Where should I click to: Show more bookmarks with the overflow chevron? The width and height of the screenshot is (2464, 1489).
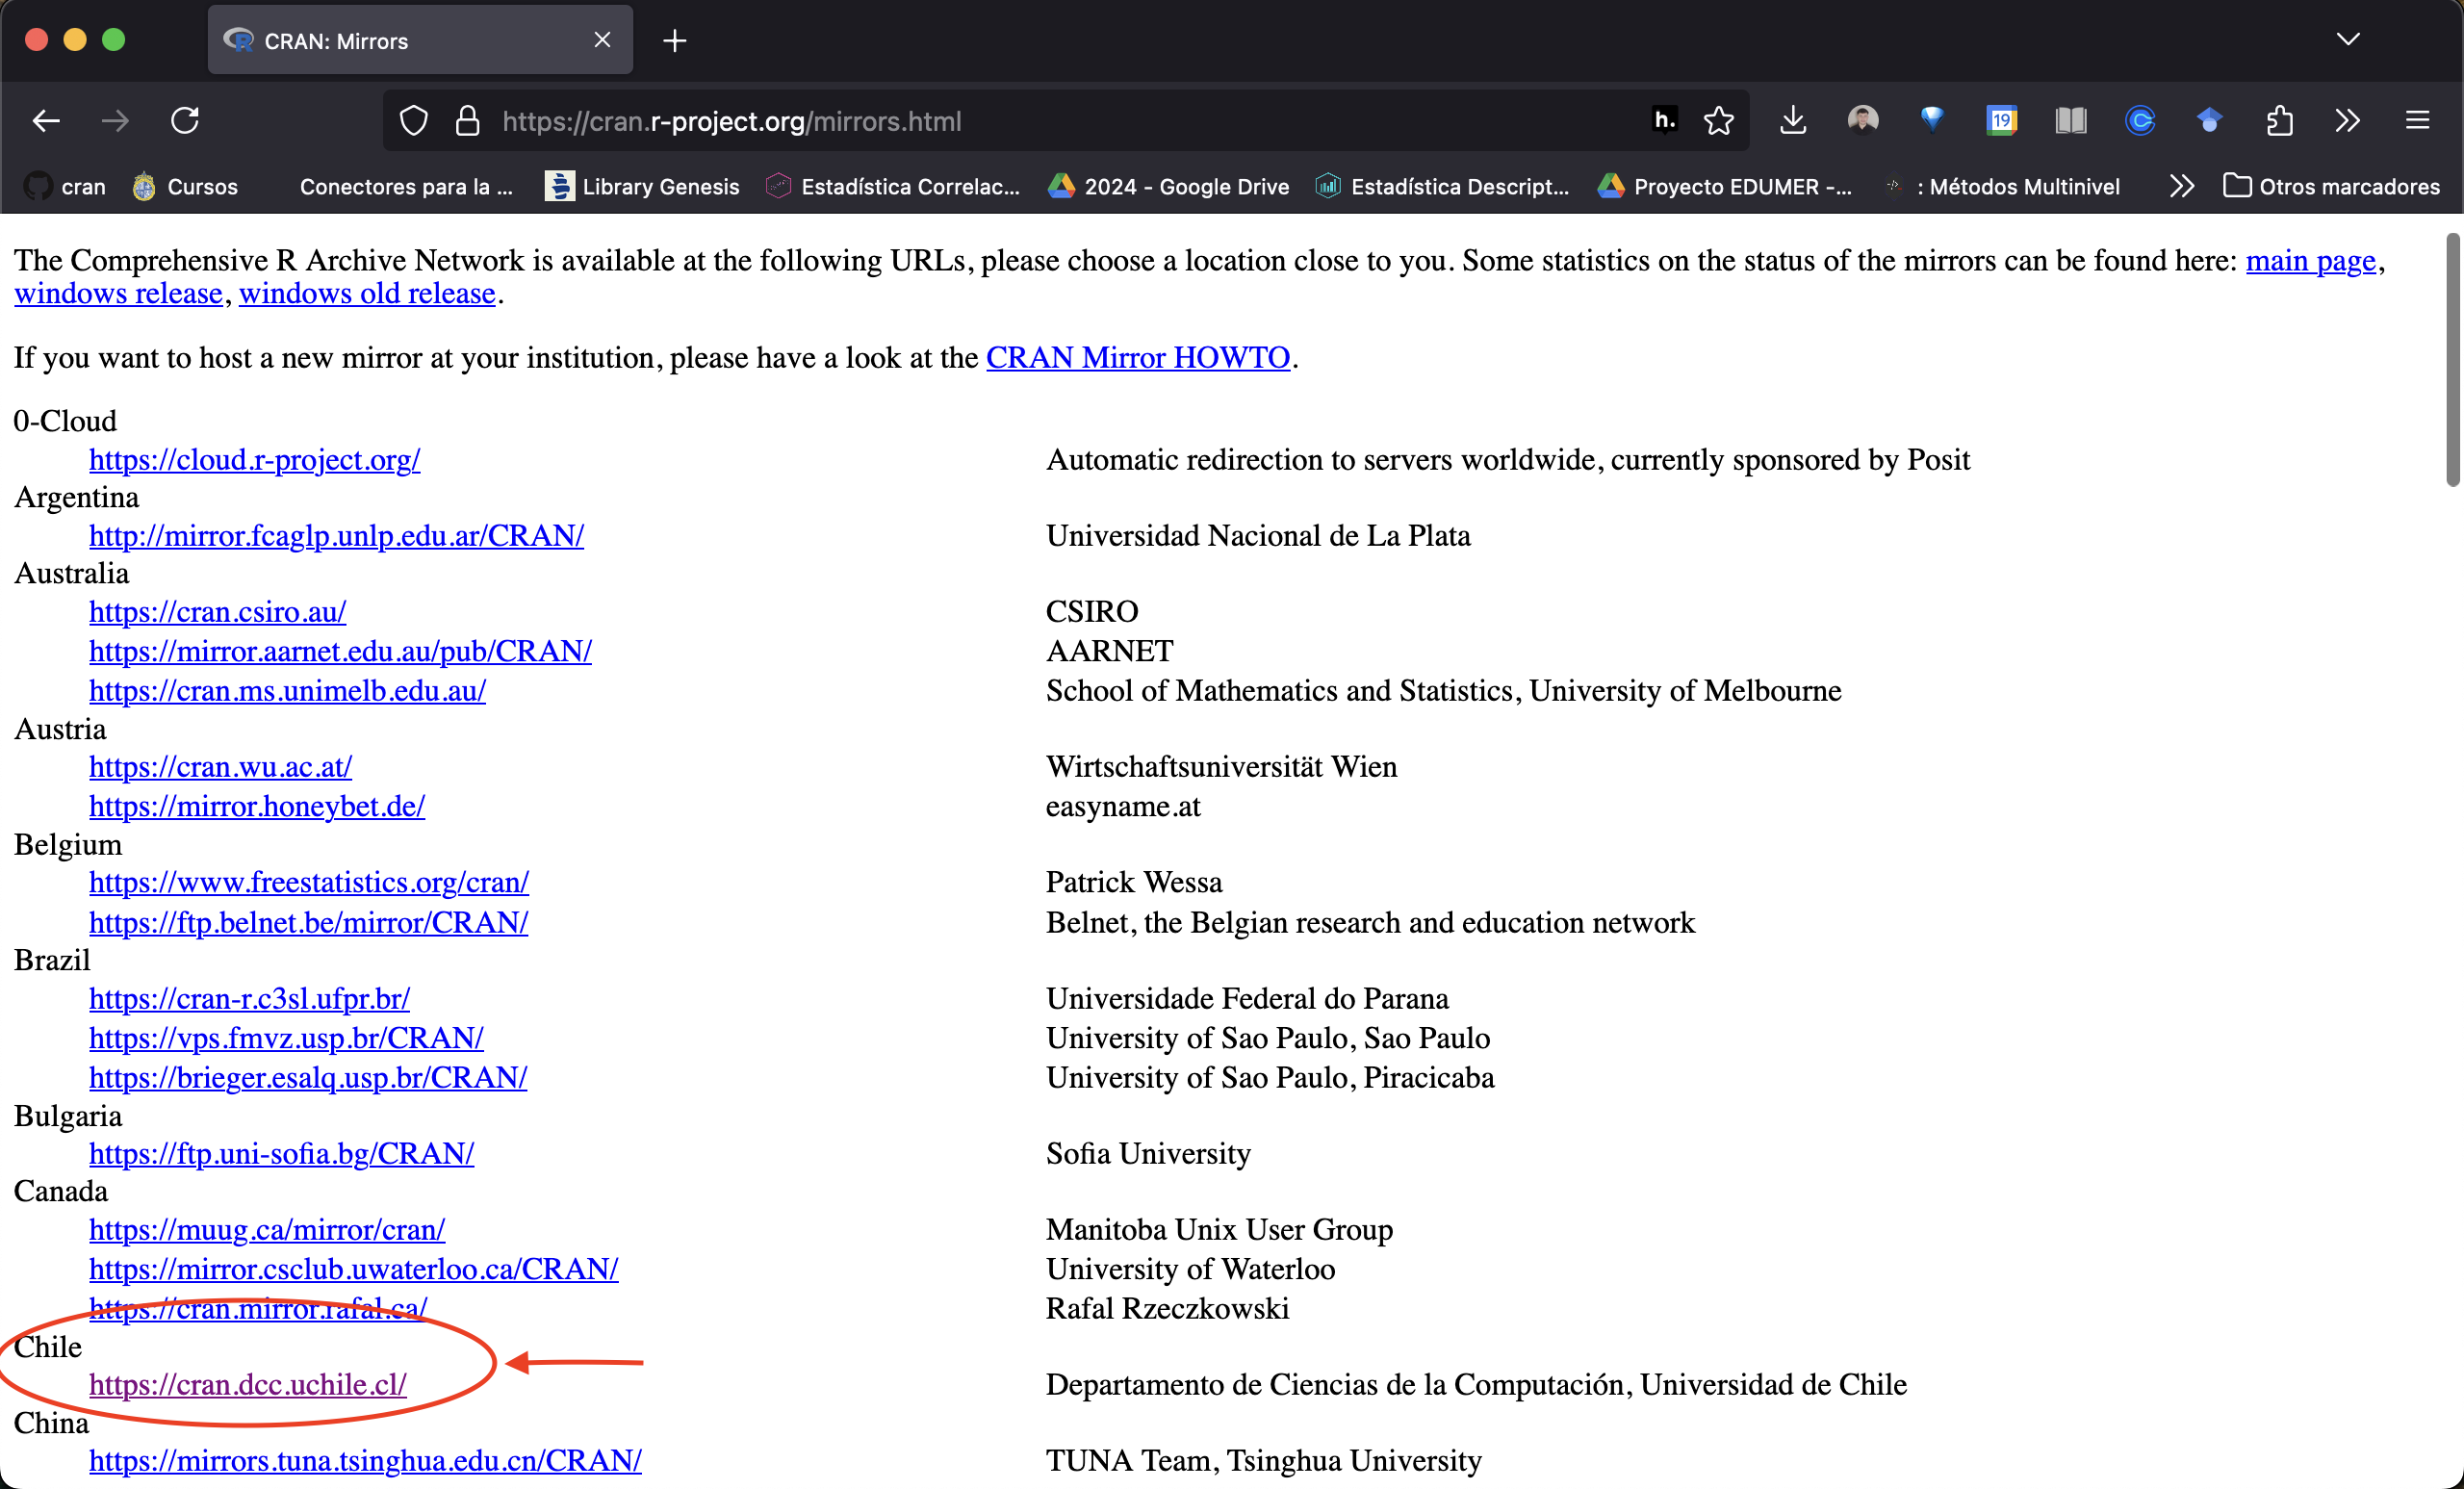pos(2181,187)
